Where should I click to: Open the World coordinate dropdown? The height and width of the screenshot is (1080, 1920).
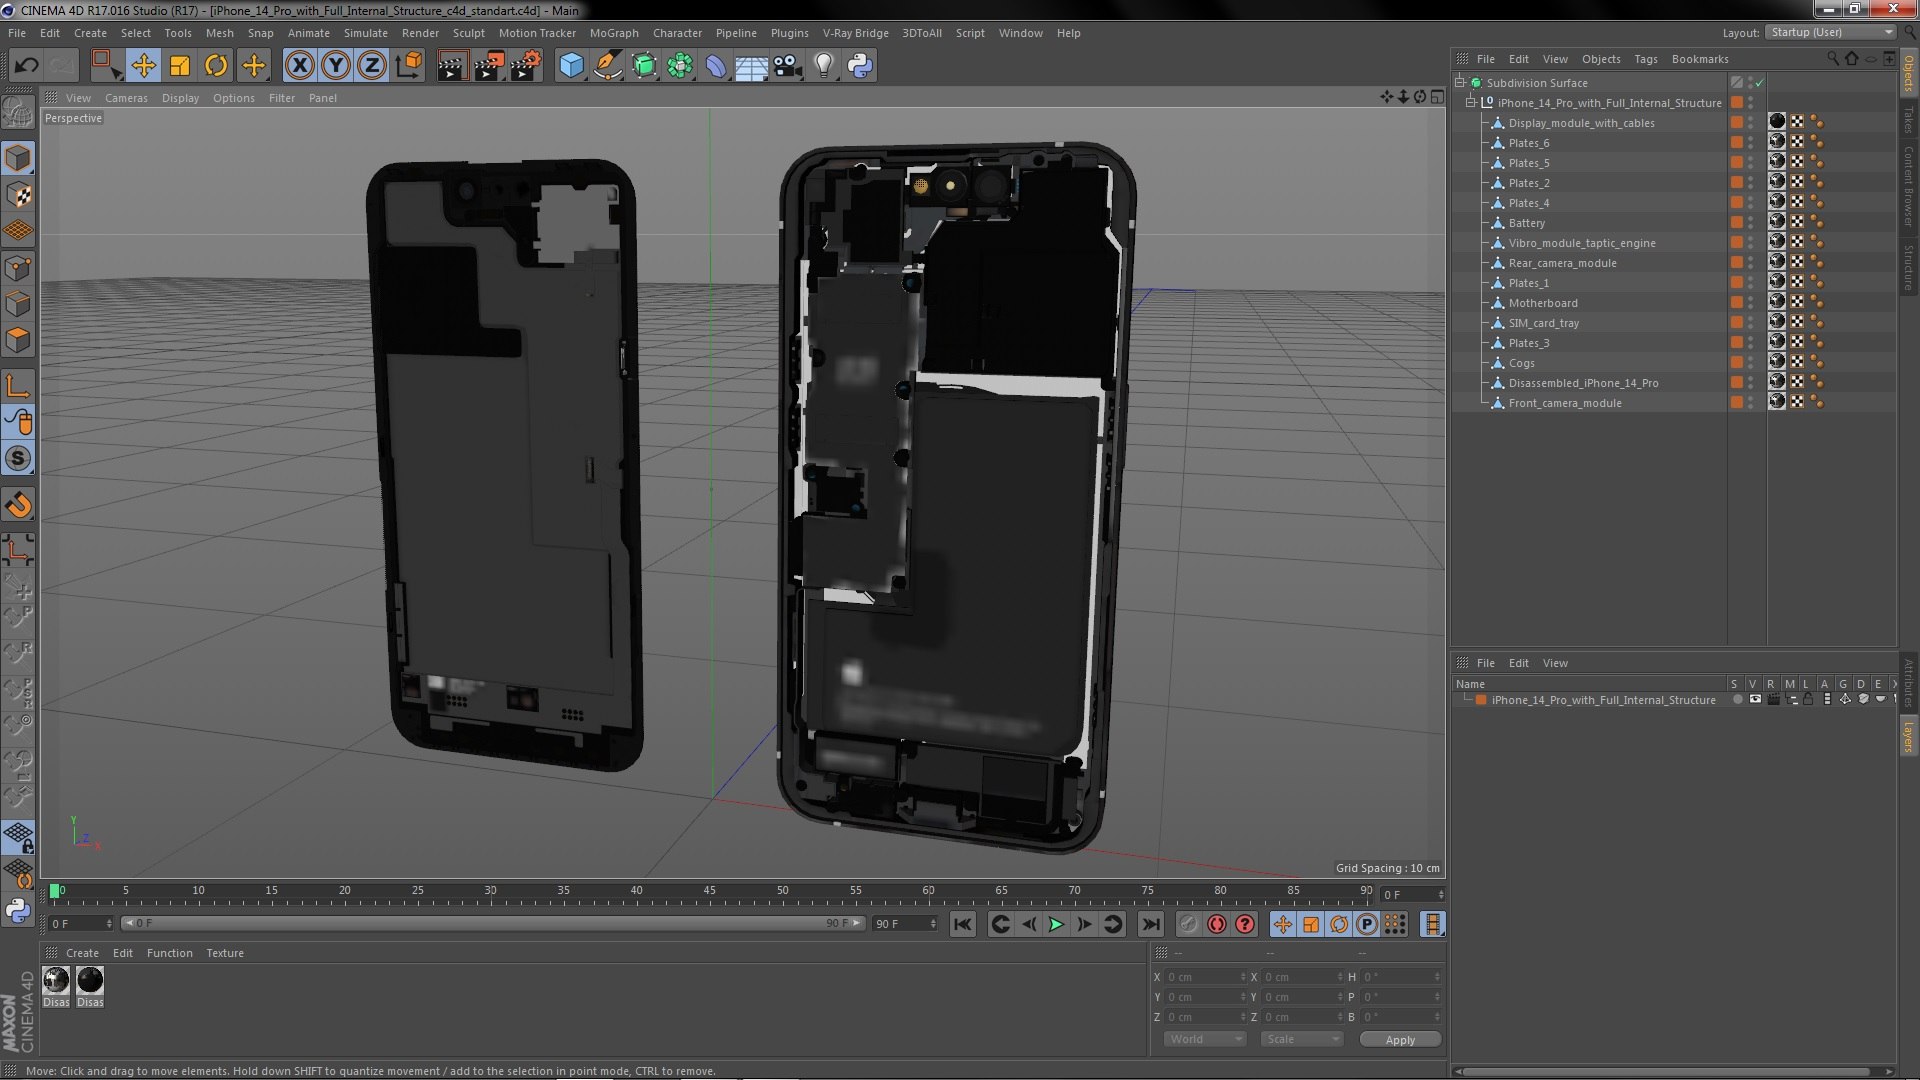pos(1205,1039)
